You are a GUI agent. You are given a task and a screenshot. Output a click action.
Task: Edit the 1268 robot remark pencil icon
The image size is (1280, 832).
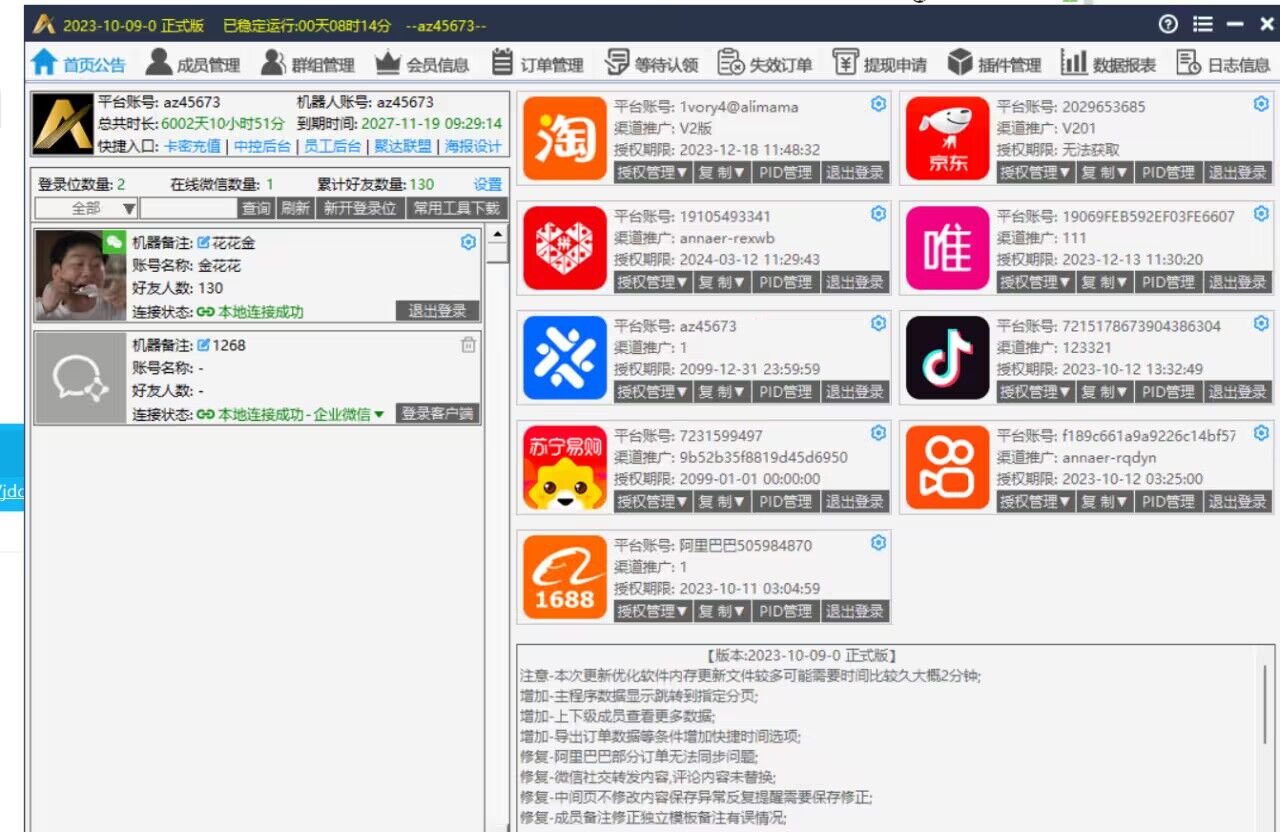point(204,345)
